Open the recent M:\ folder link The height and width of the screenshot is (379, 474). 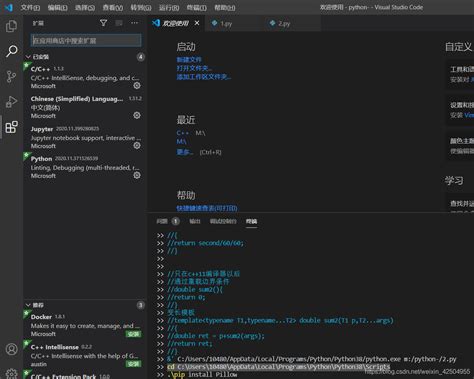[181, 142]
